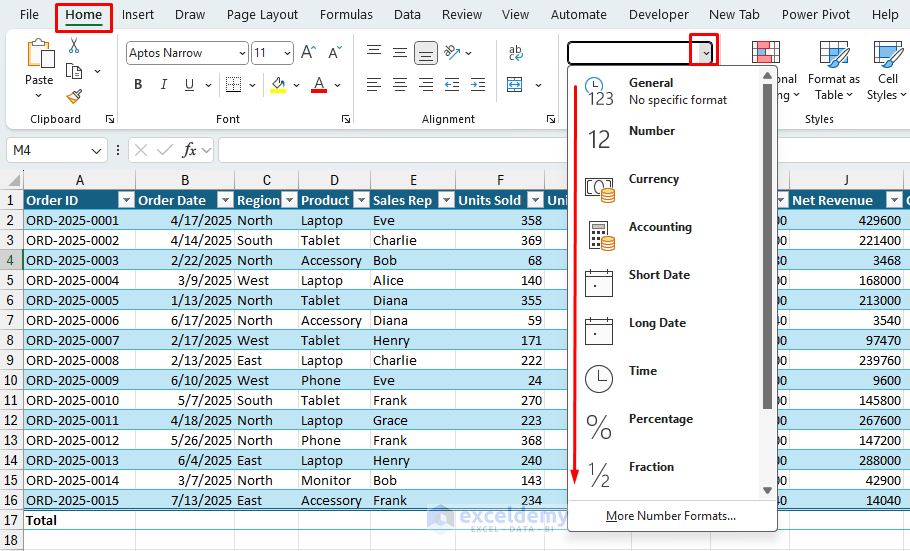Image resolution: width=910 pixels, height=551 pixels.
Task: Choose the Fraction format option
Action: (665, 476)
